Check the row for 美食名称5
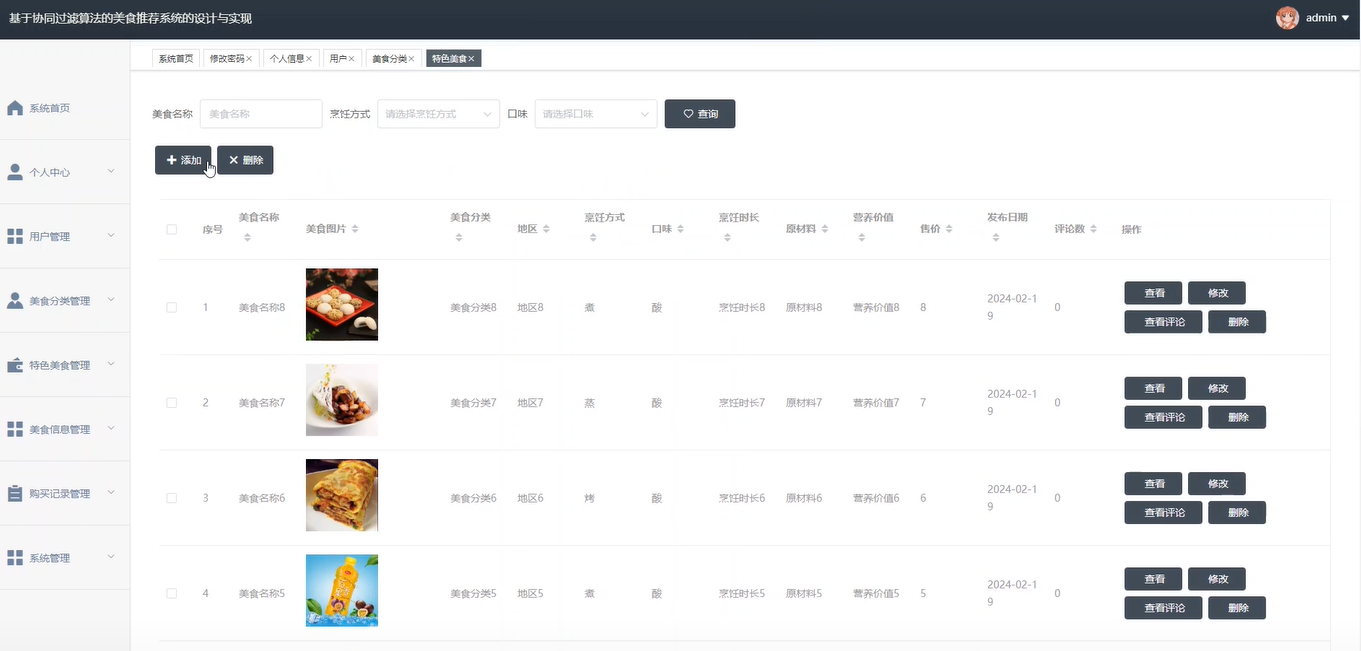1361x651 pixels. 172,593
